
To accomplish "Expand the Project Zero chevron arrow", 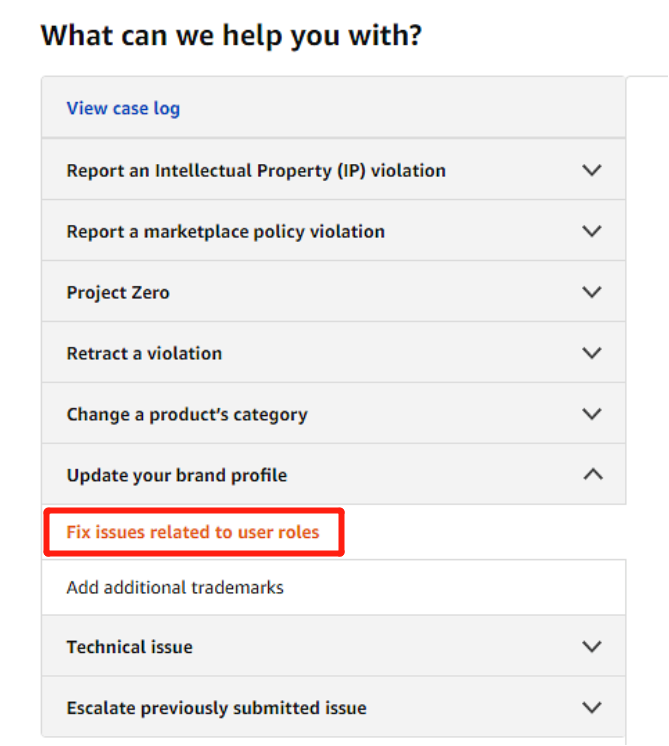I will tap(592, 292).
